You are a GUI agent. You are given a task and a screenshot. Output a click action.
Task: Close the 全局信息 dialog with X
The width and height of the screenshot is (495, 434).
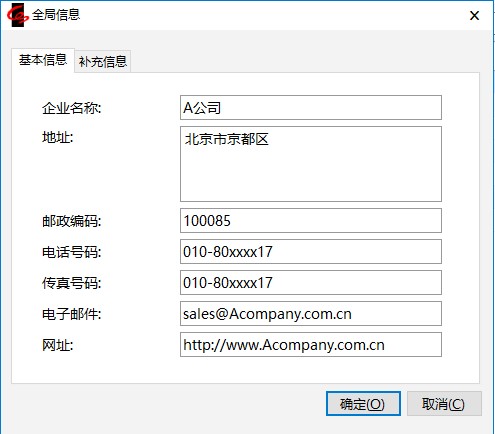[474, 15]
